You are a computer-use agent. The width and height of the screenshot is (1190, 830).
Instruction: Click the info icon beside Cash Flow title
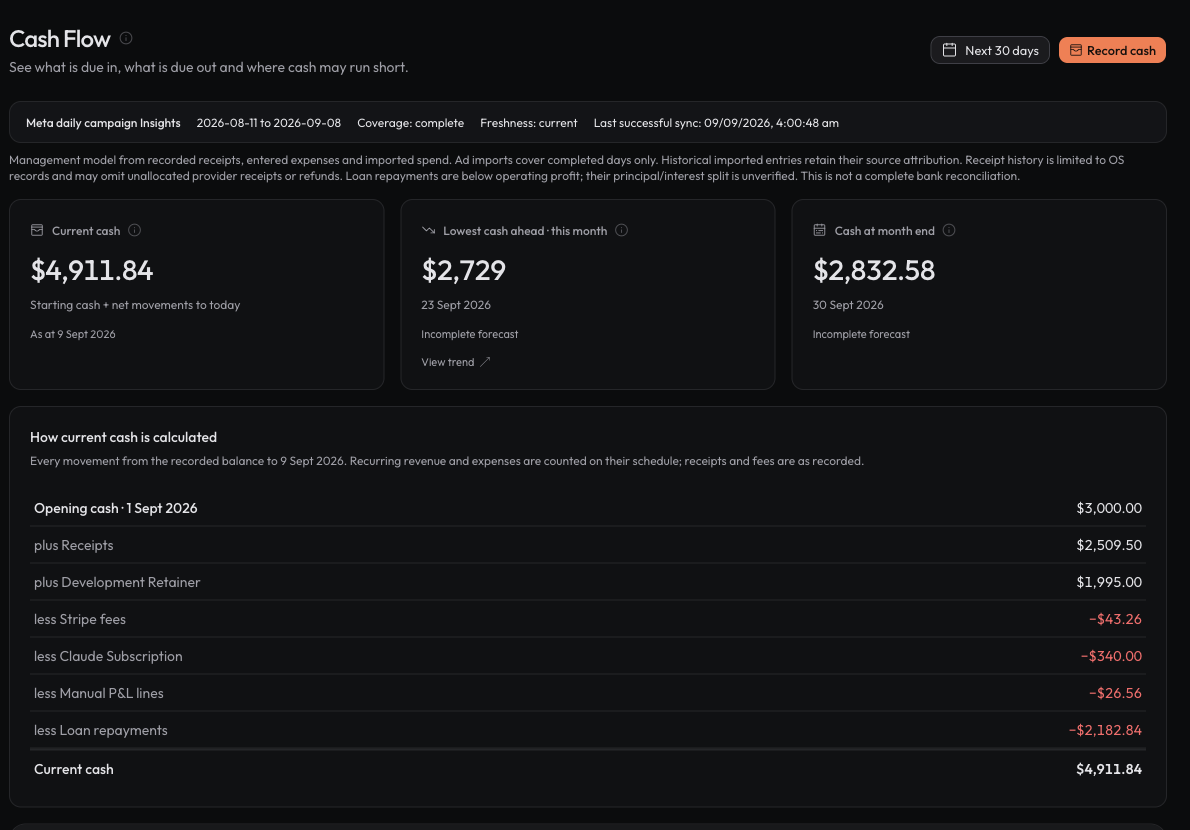126,38
